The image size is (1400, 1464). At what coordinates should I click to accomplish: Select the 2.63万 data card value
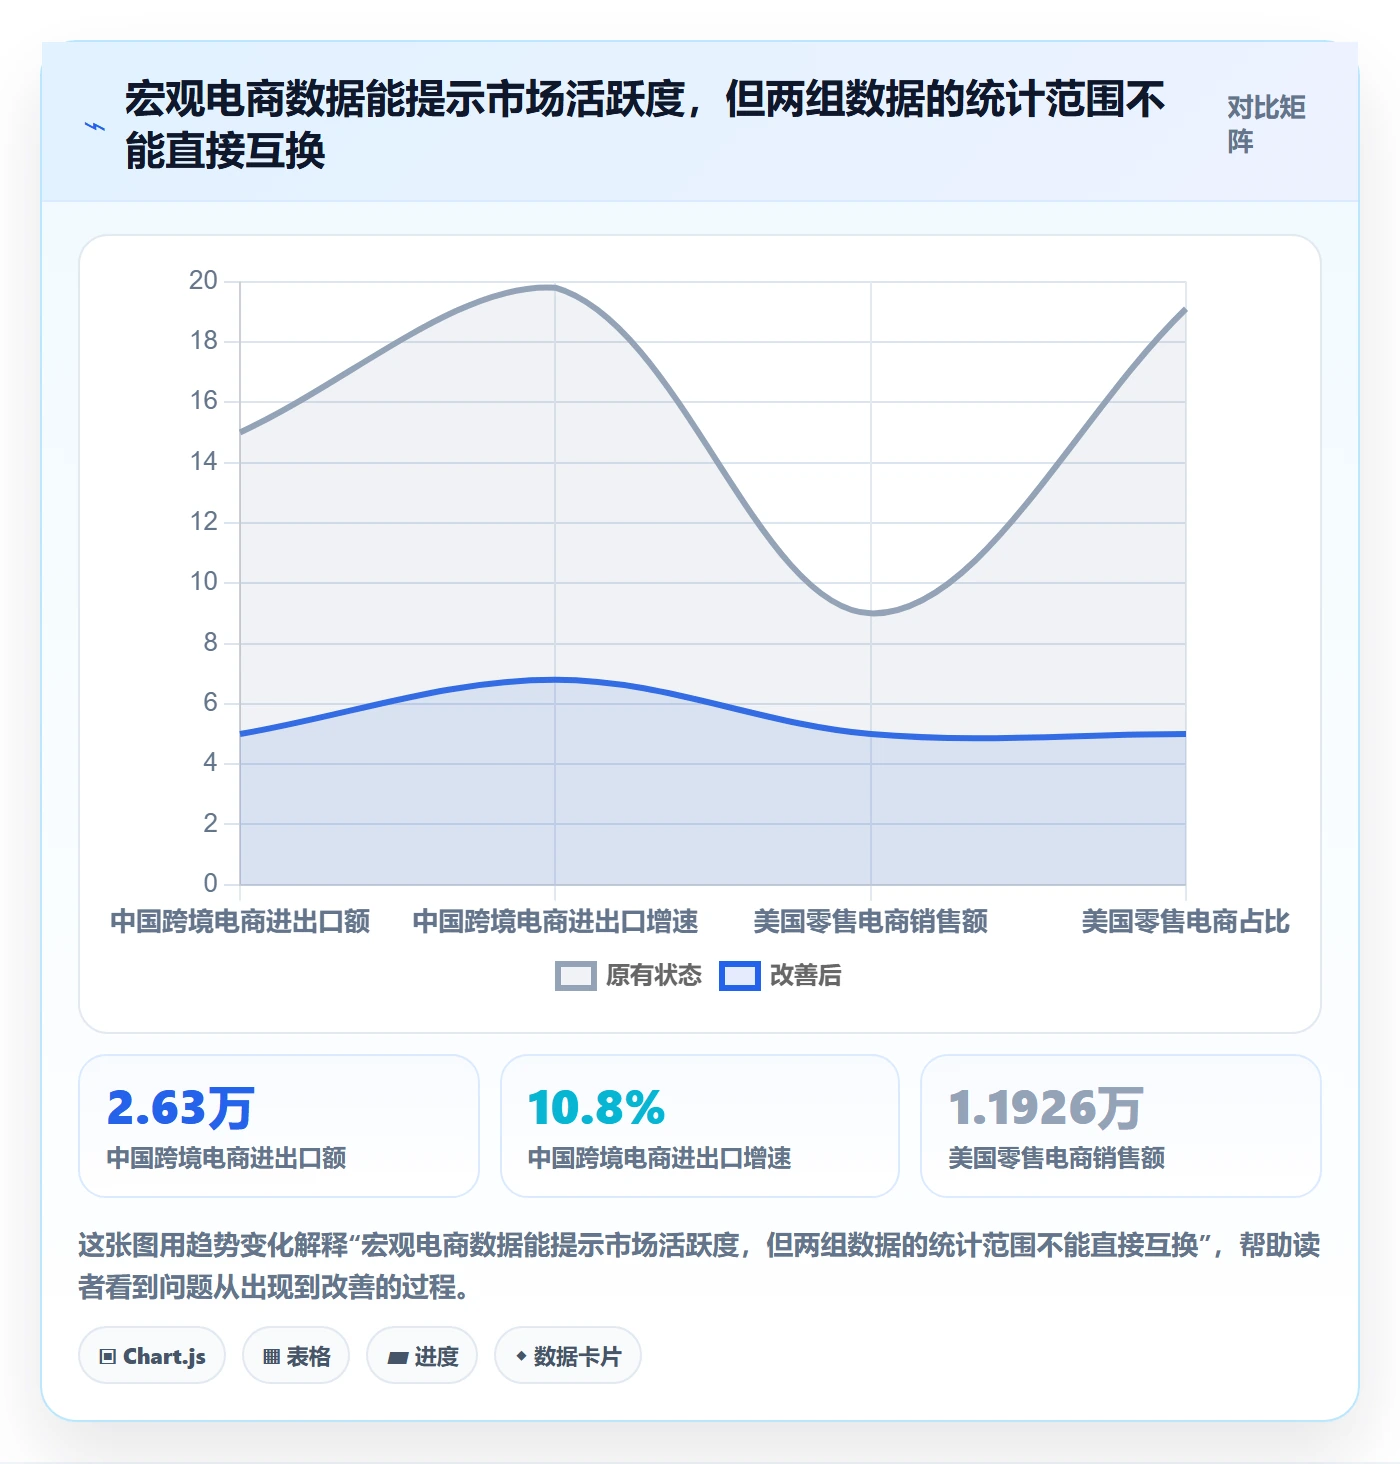180,1108
